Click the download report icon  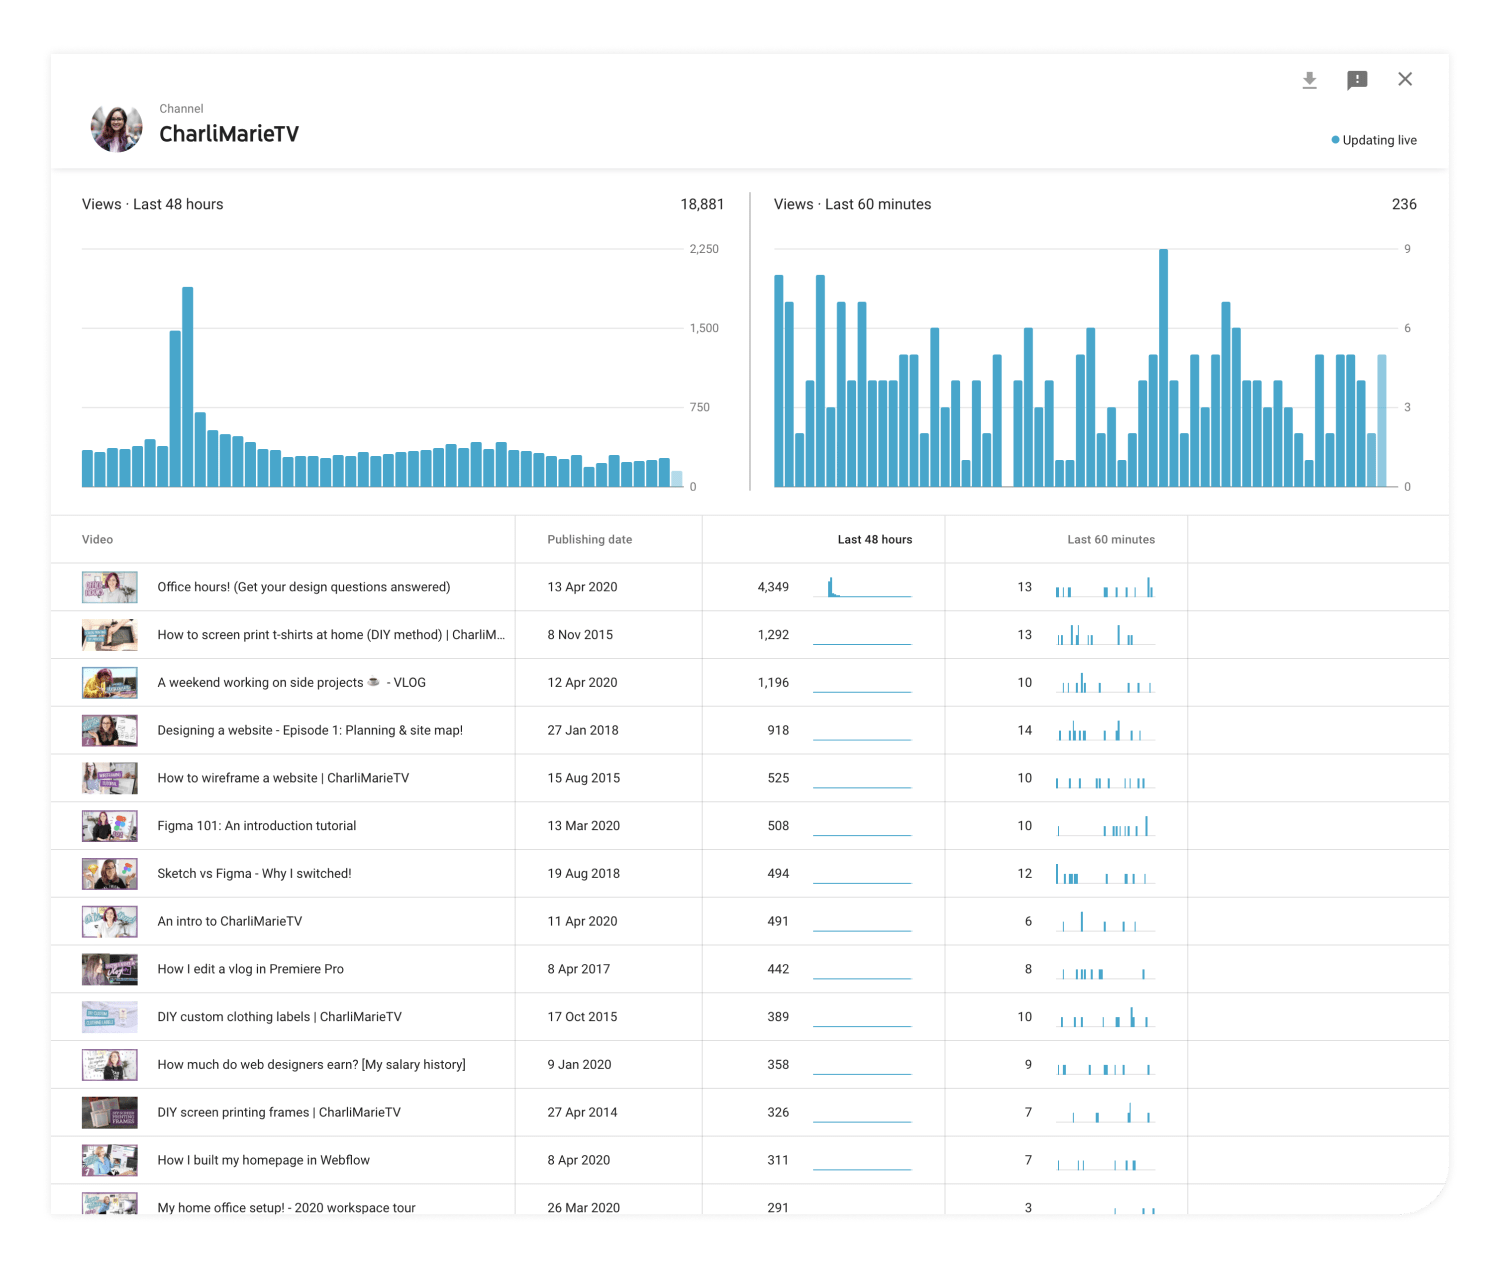(1309, 80)
